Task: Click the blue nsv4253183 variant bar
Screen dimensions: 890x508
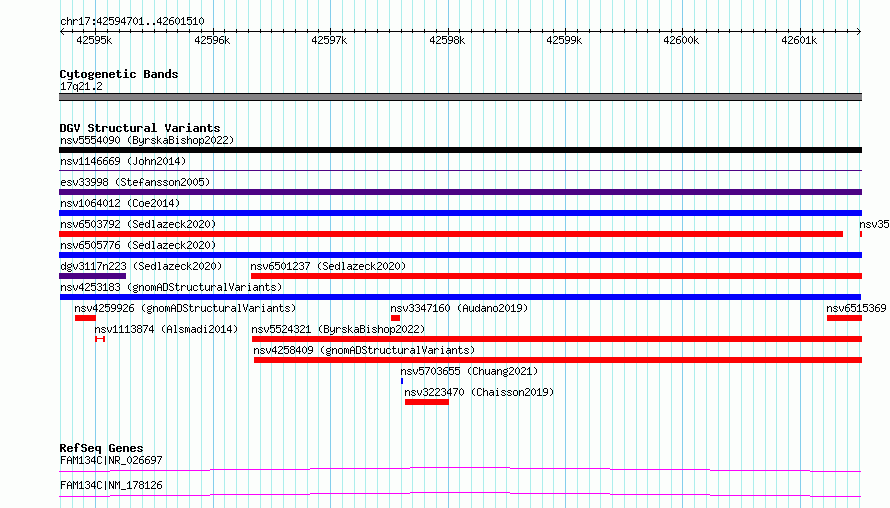Action: click(460, 297)
